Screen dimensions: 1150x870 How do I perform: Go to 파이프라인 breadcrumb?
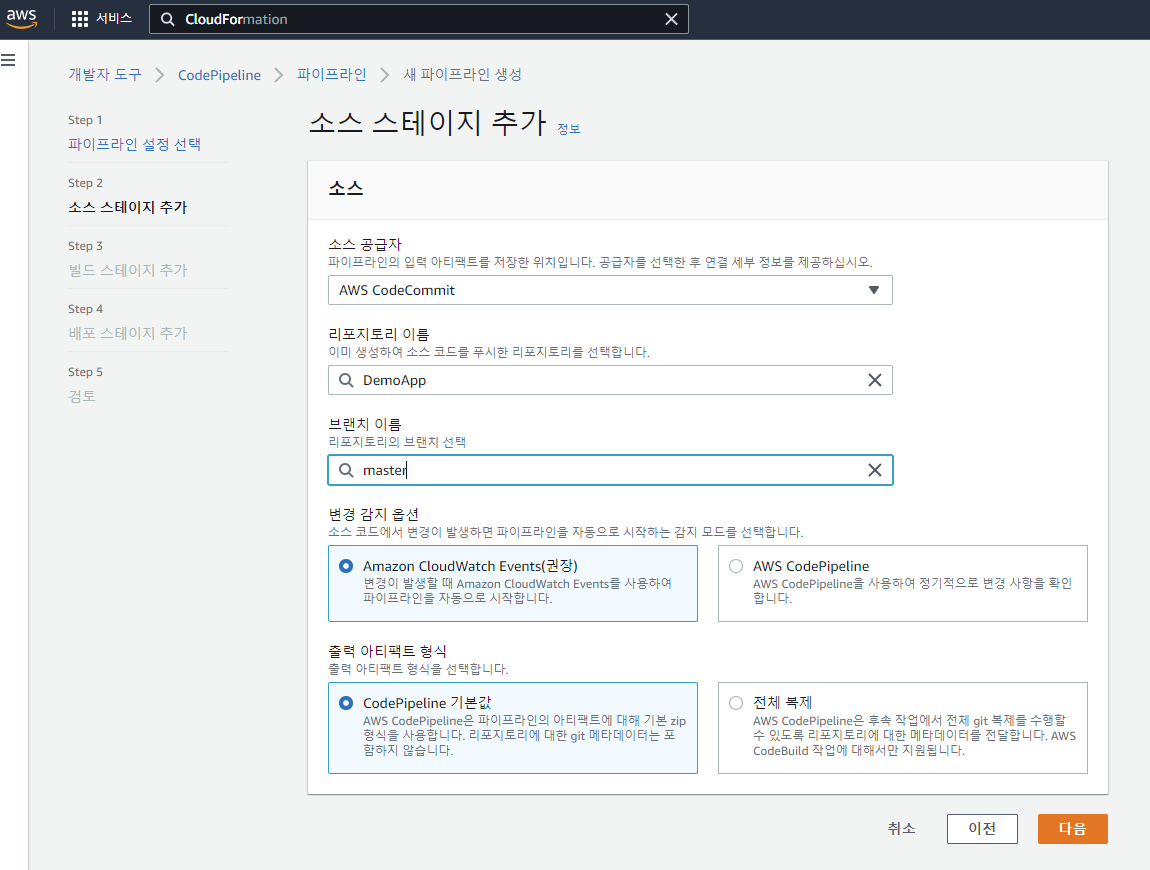click(332, 74)
